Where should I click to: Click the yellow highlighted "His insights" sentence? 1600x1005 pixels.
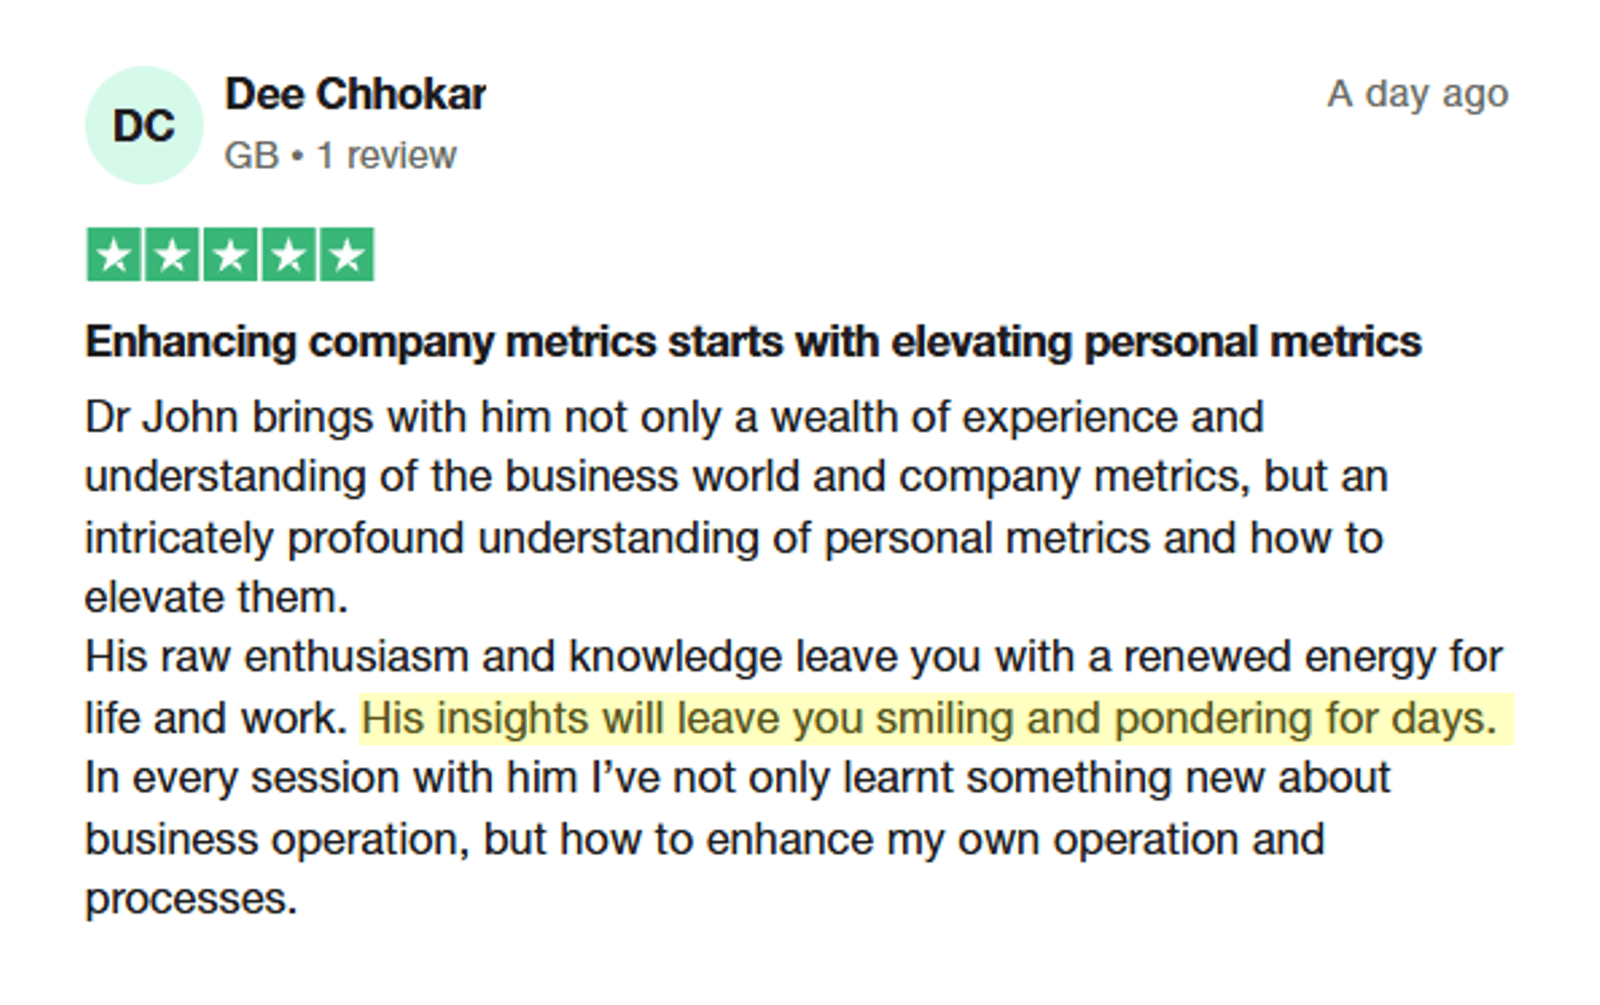pos(928,719)
